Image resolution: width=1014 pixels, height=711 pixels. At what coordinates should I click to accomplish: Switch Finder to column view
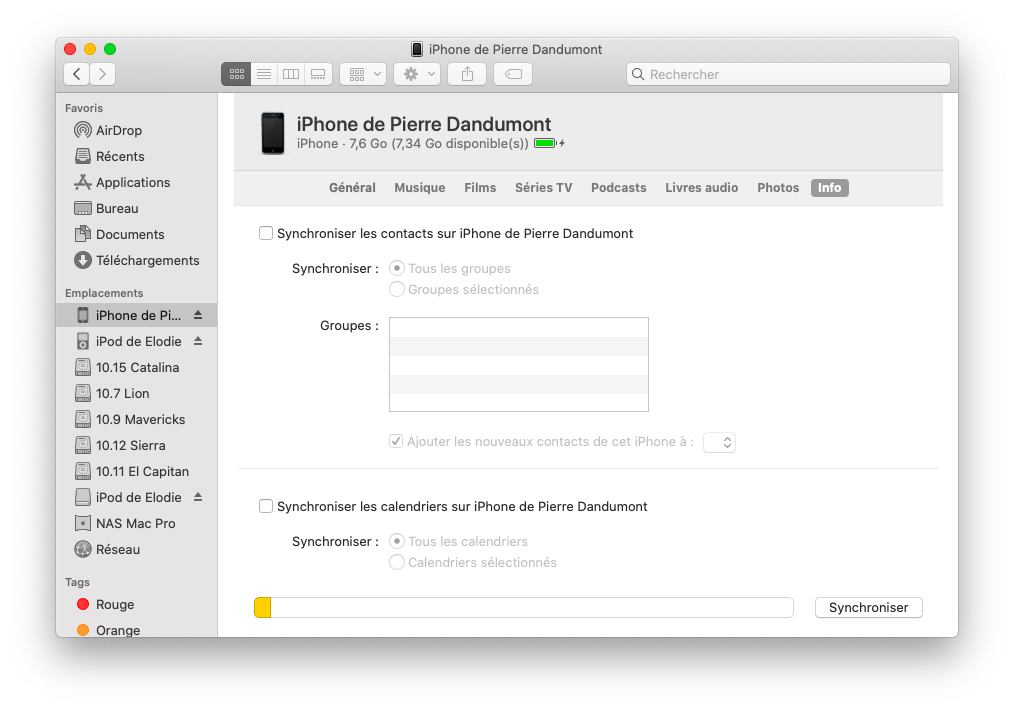point(291,74)
